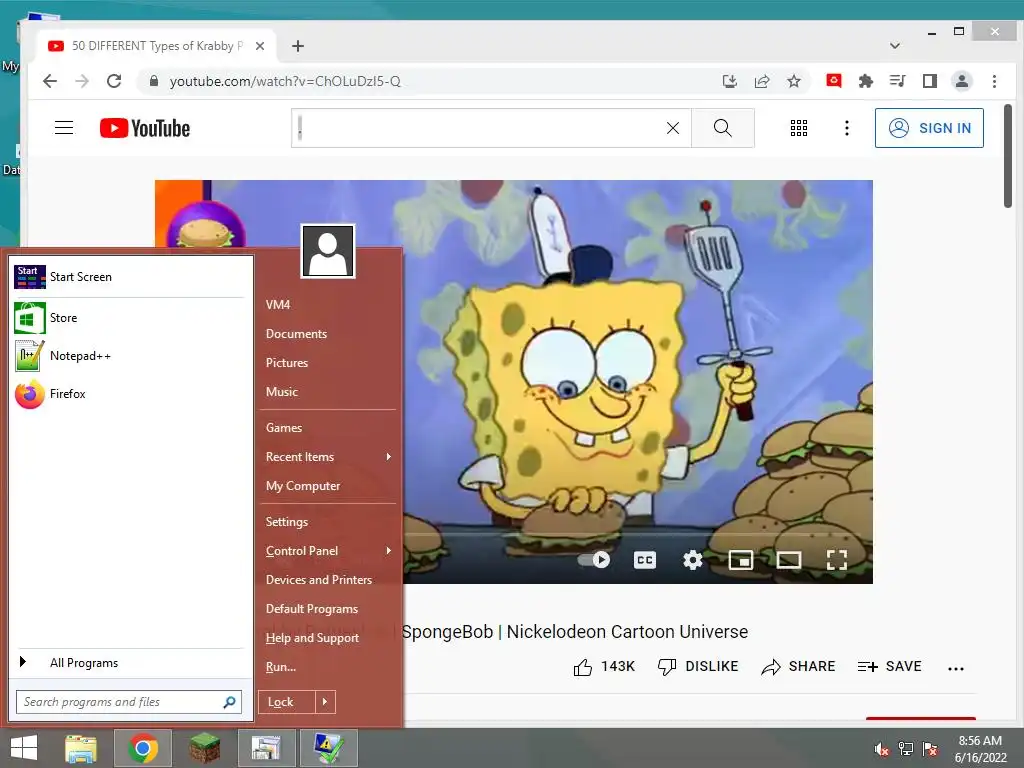Launch Notepad++ from the Start menu
The height and width of the screenshot is (768, 1024).
click(129, 356)
